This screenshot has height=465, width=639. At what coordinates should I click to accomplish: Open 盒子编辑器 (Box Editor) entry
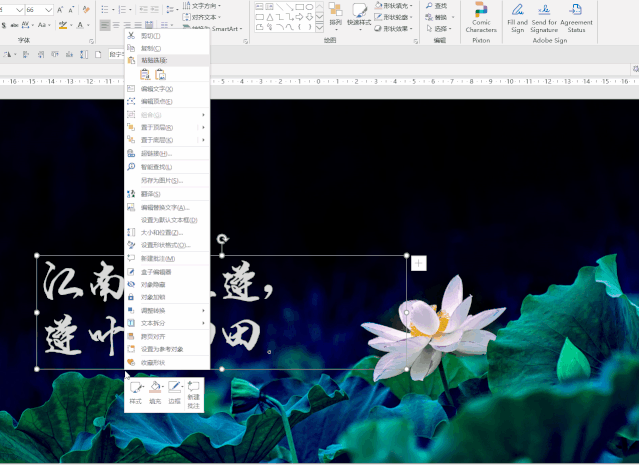167,272
